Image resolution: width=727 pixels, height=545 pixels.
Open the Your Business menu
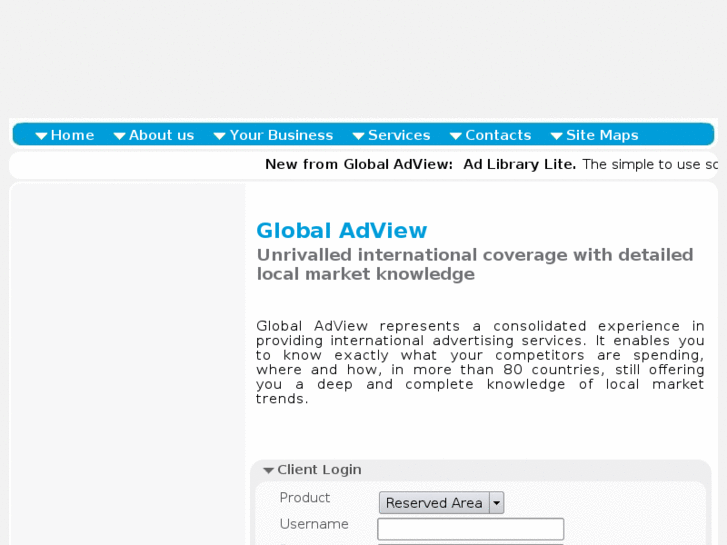pos(281,135)
